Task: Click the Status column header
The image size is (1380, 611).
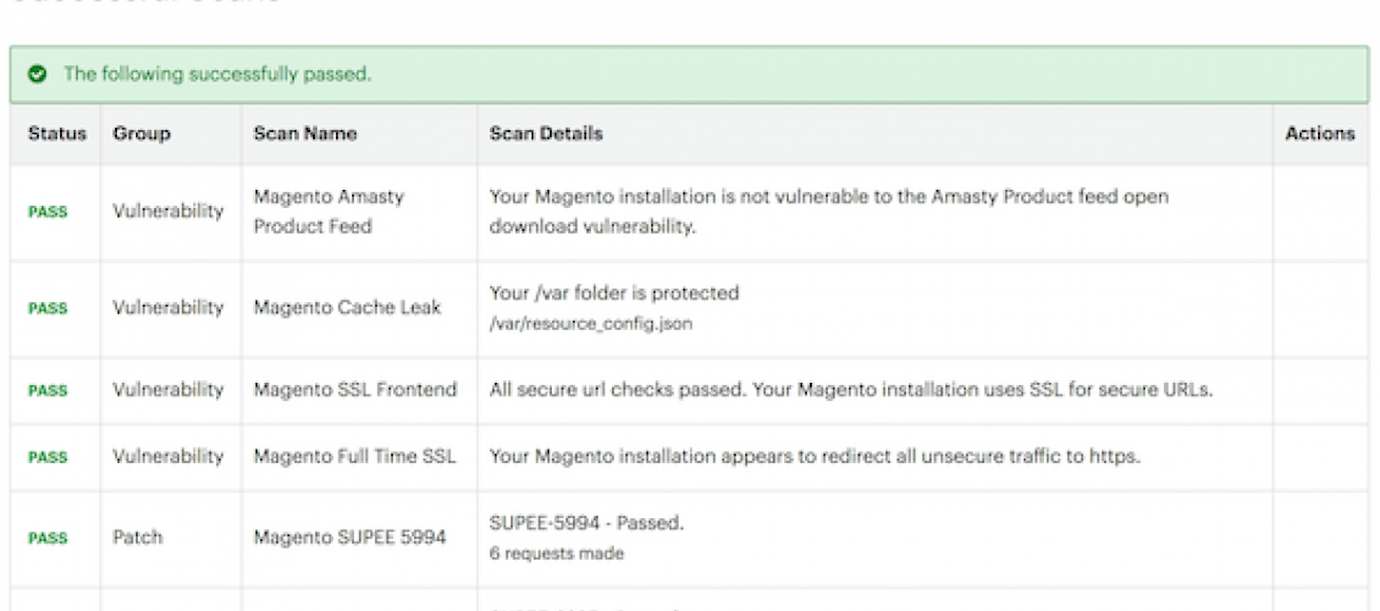Action: [x=57, y=133]
